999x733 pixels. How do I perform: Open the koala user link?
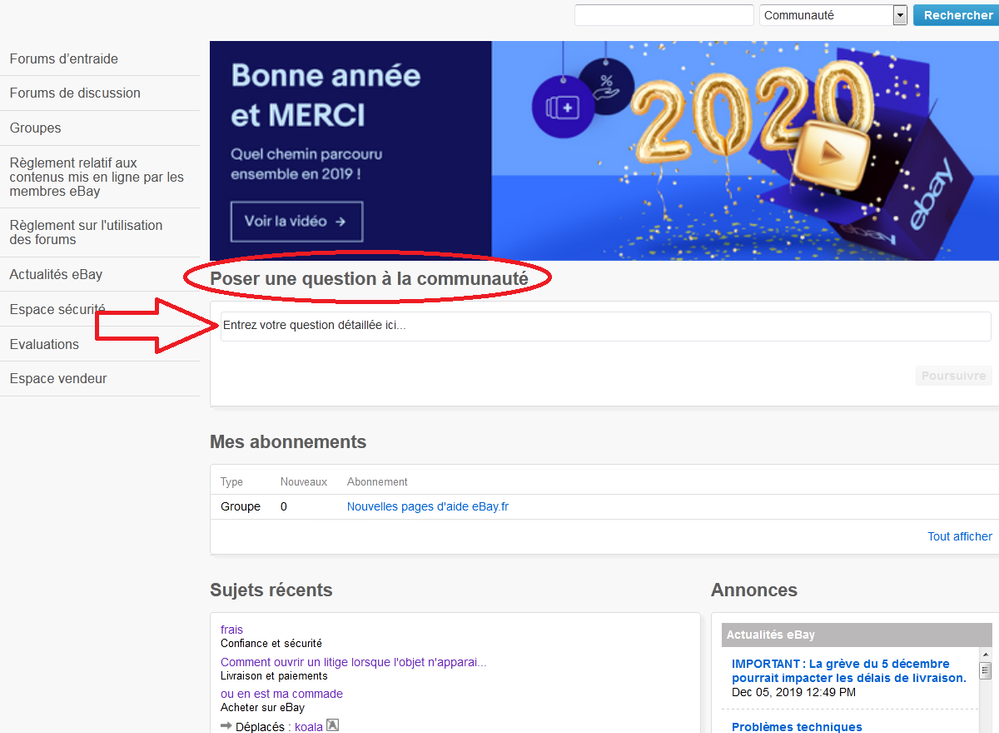pos(308,727)
